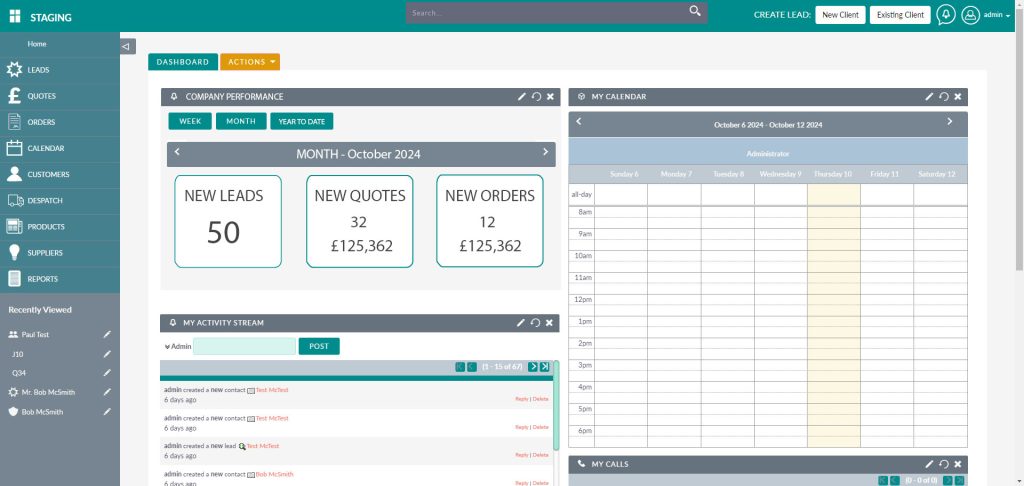Expand the admin user menu
This screenshot has width=1024, height=486.
pyautogui.click(x=996, y=15)
